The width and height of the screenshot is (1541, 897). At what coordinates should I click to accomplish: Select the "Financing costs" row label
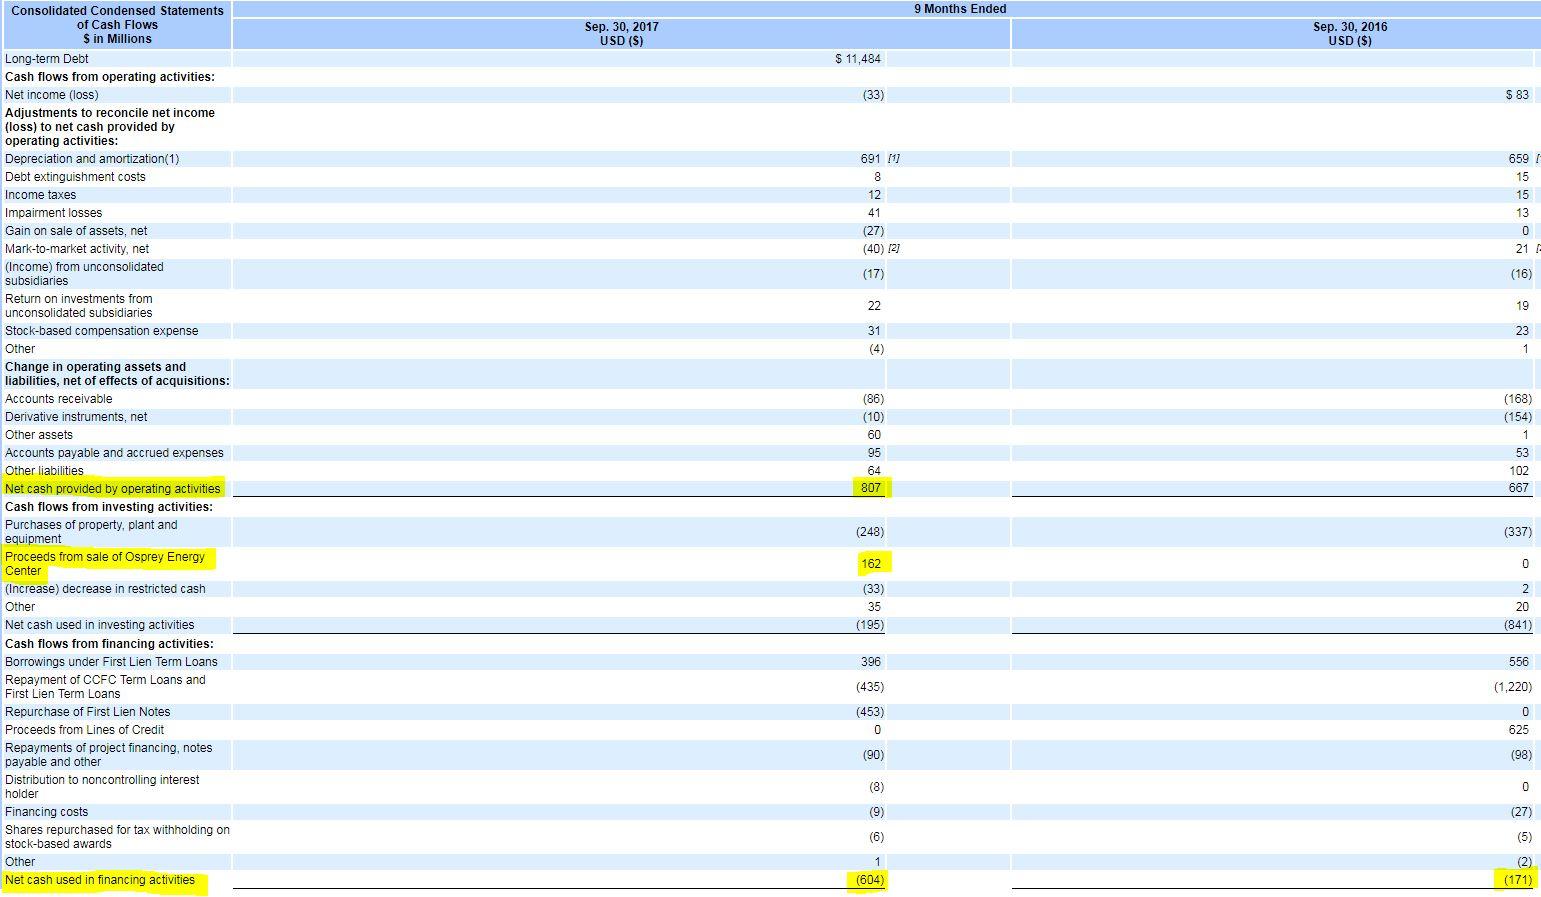point(46,812)
